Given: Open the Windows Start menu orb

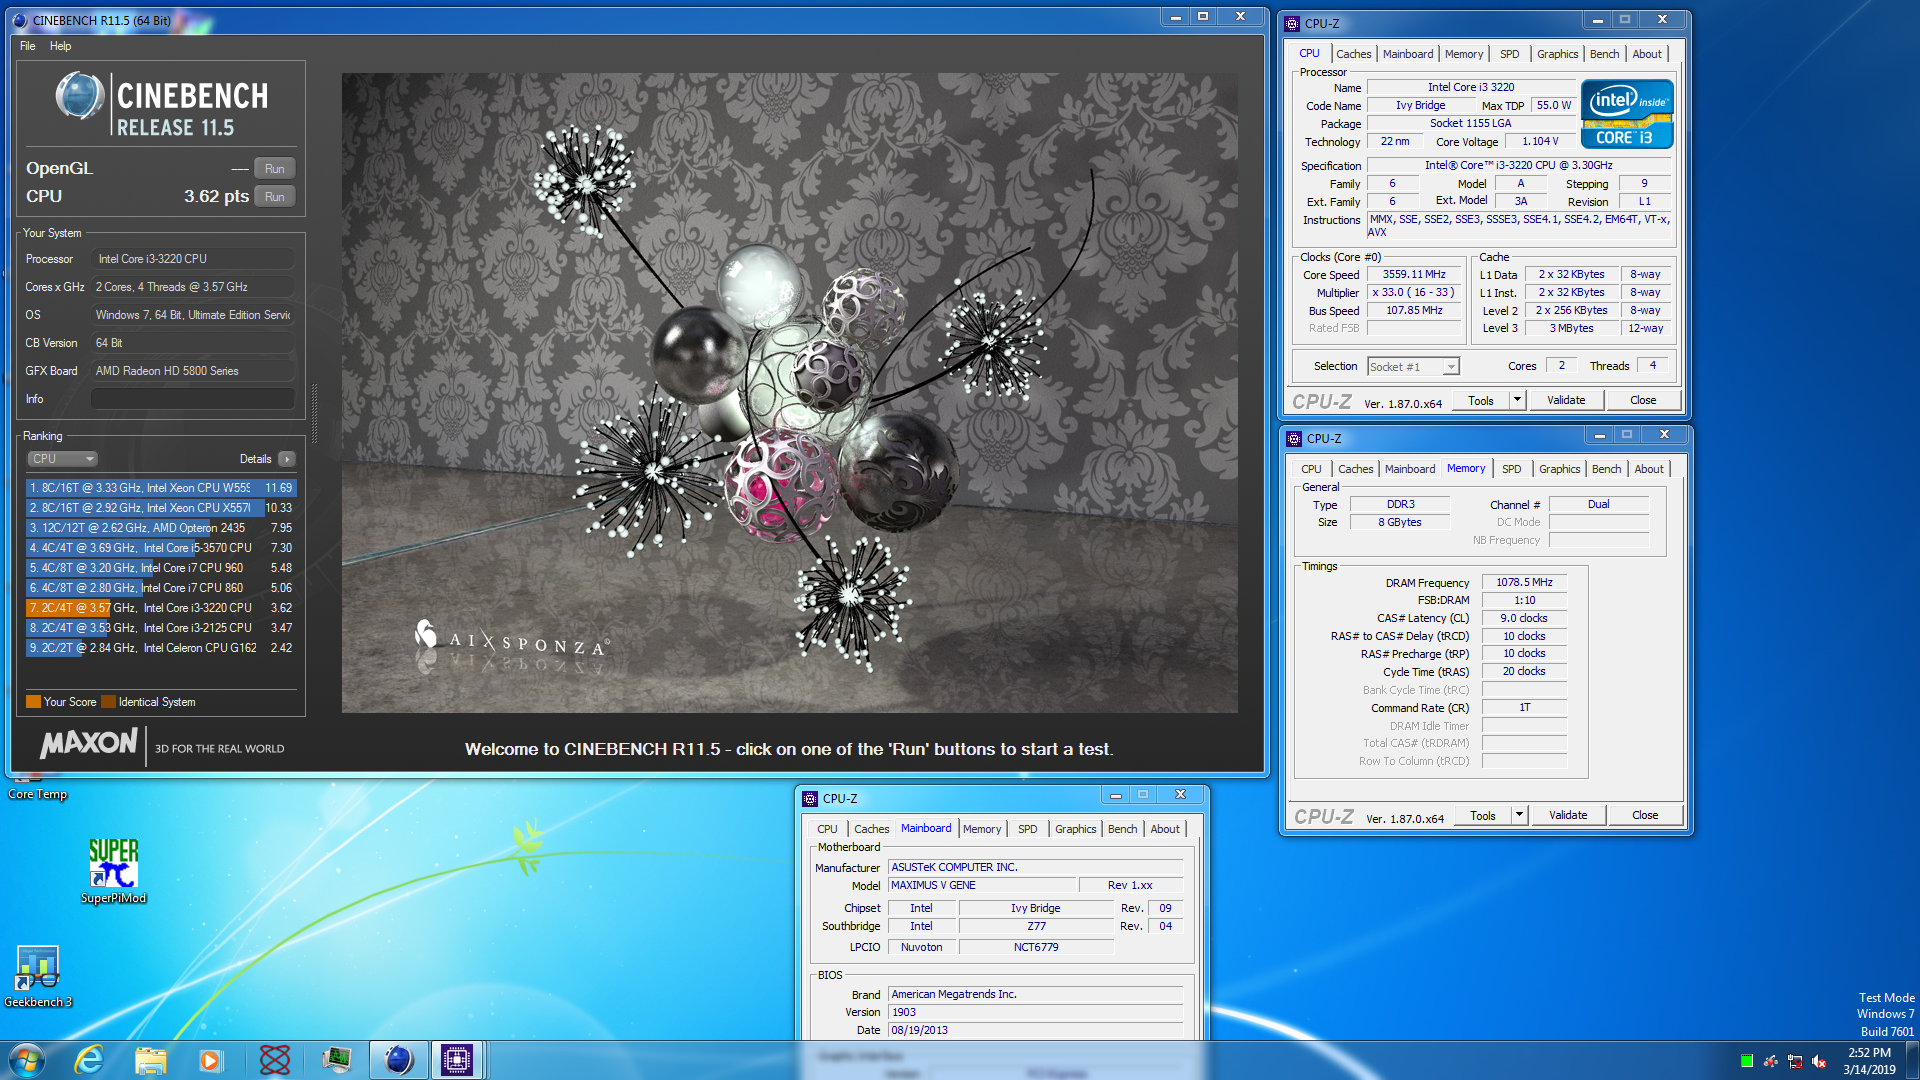Looking at the screenshot, I should coord(27,1060).
